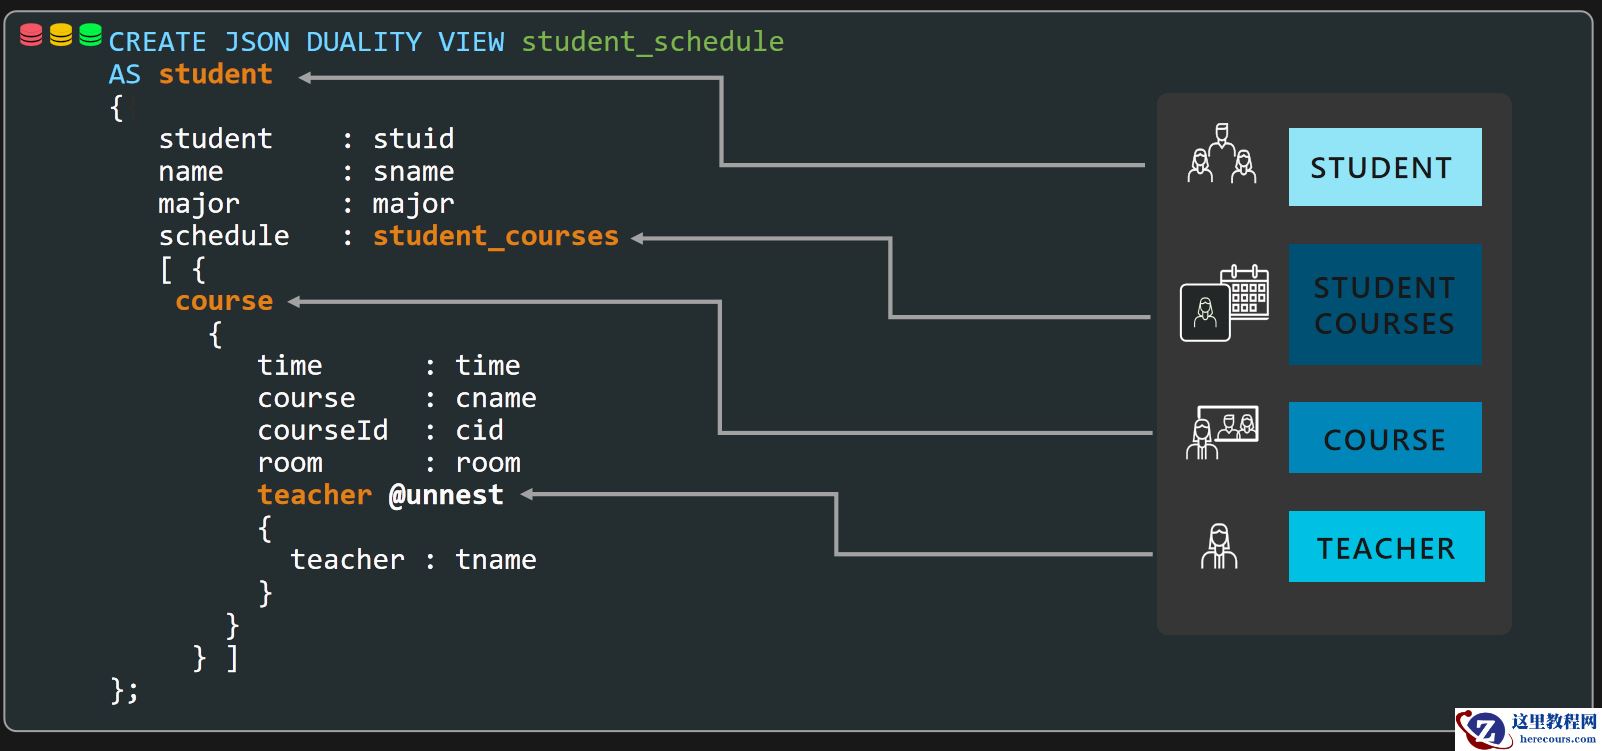This screenshot has width=1602, height=751.
Task: Select the COURSE table box
Action: coord(1384,438)
